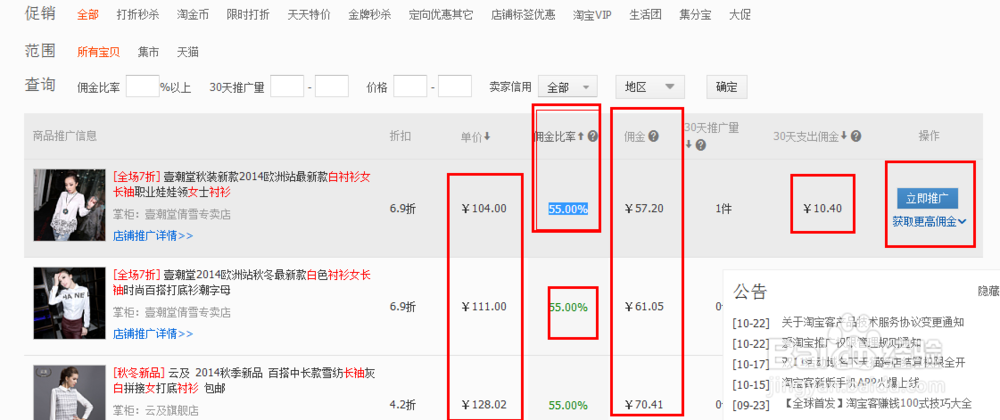Expand the 获取更高佣金 dropdown

coord(929,221)
